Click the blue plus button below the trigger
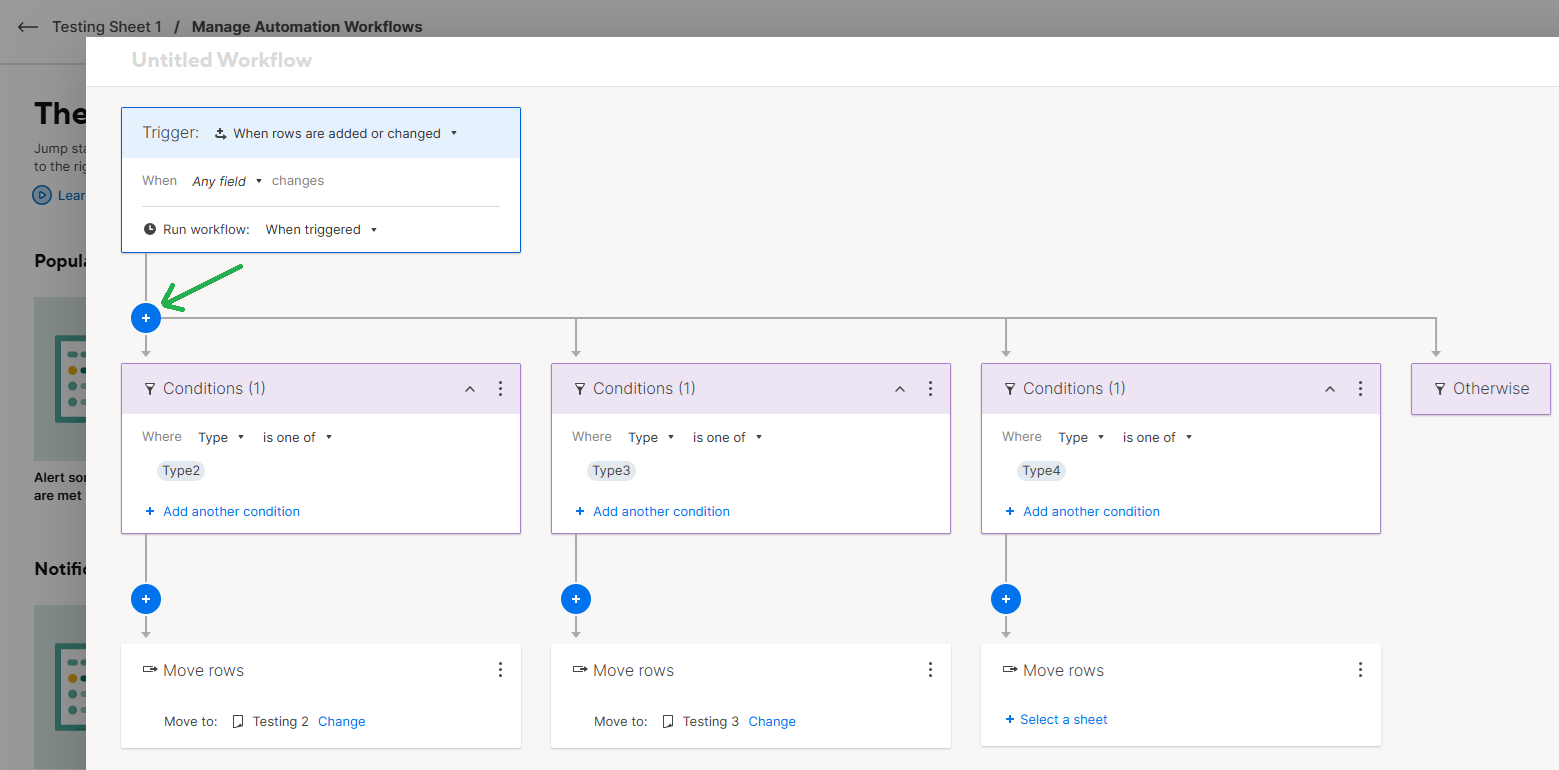 point(146,318)
